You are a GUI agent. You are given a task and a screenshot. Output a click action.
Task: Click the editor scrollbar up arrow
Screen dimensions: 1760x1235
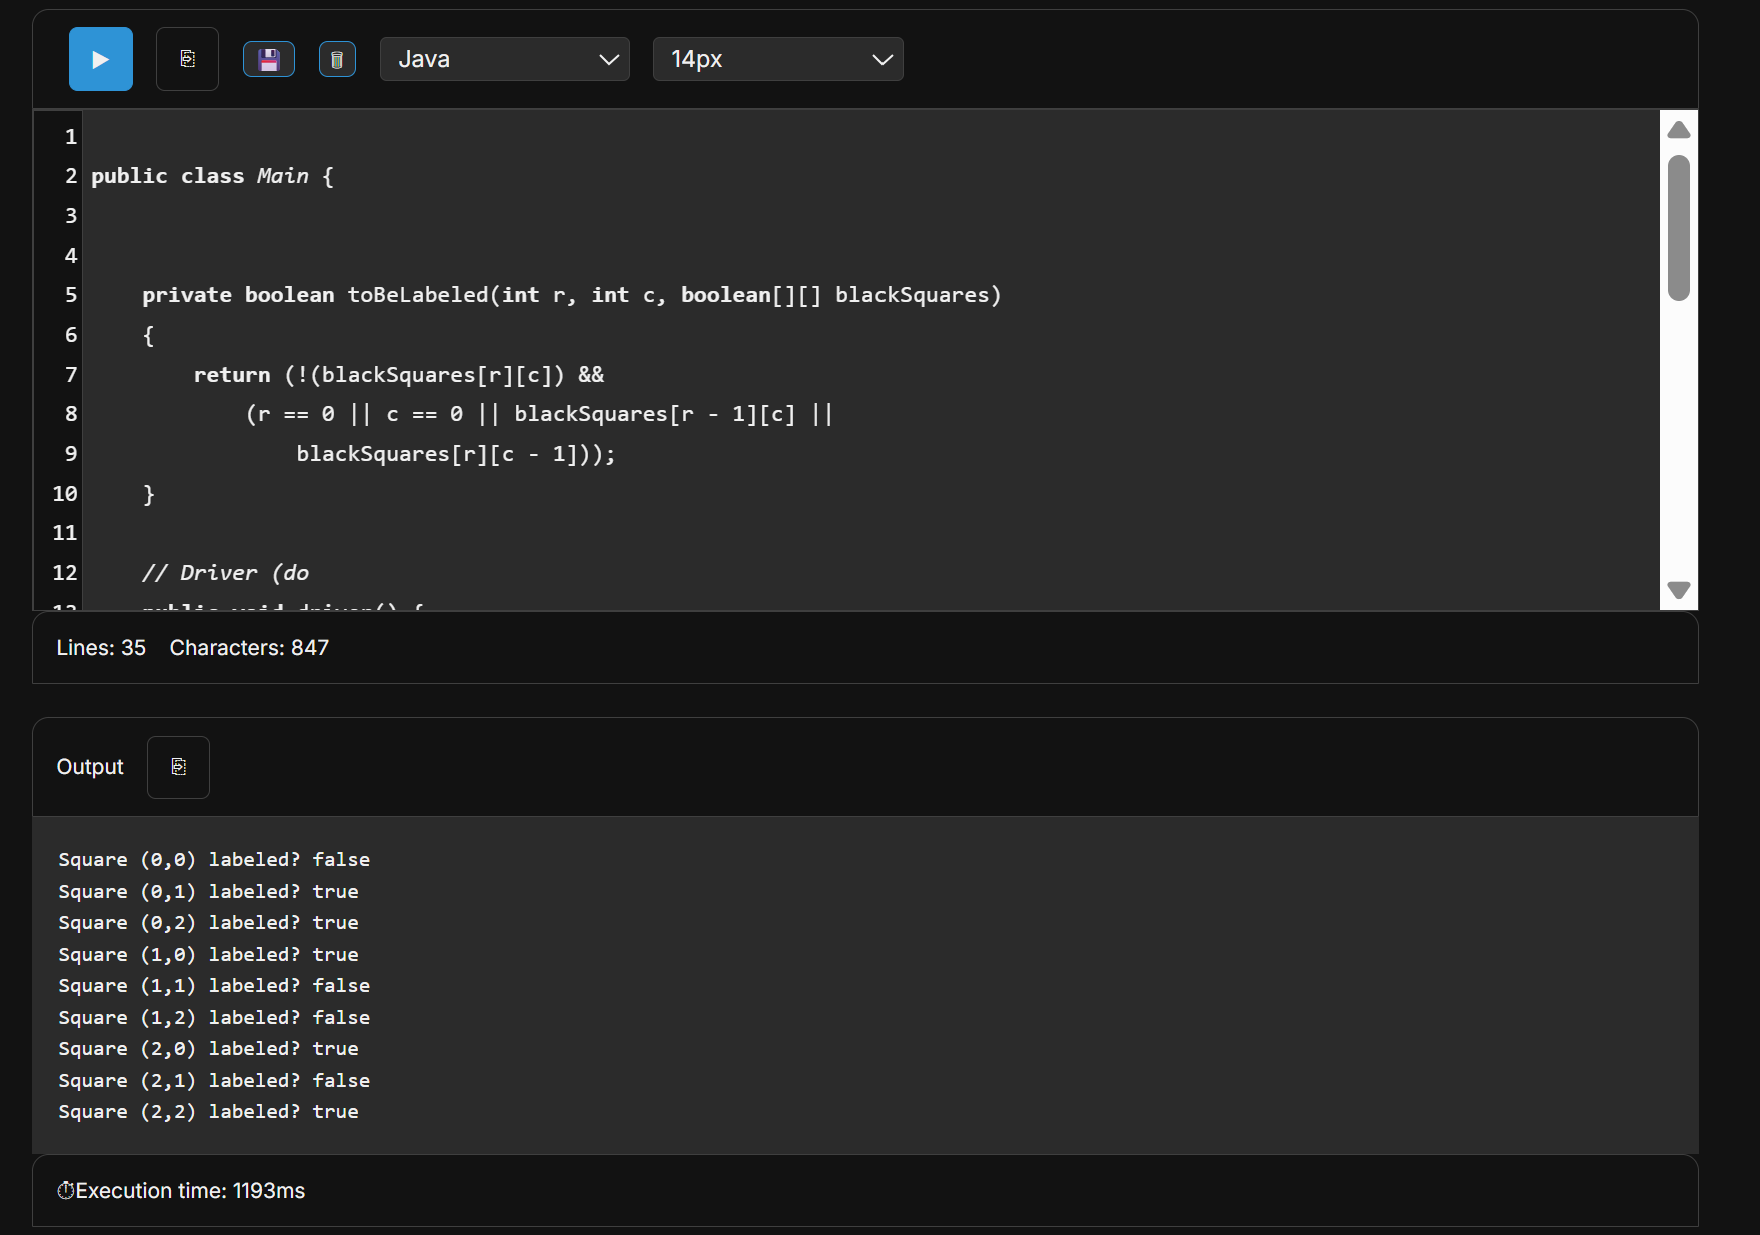pos(1679,130)
